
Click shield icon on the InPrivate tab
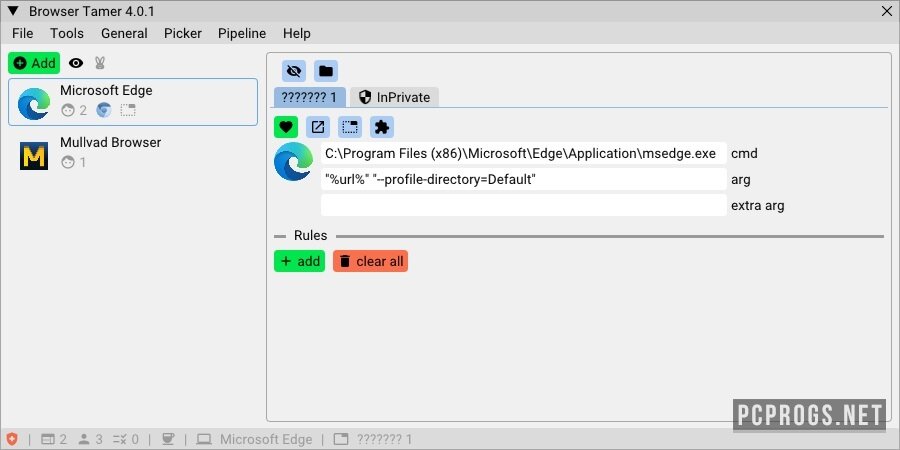pyautogui.click(x=365, y=97)
